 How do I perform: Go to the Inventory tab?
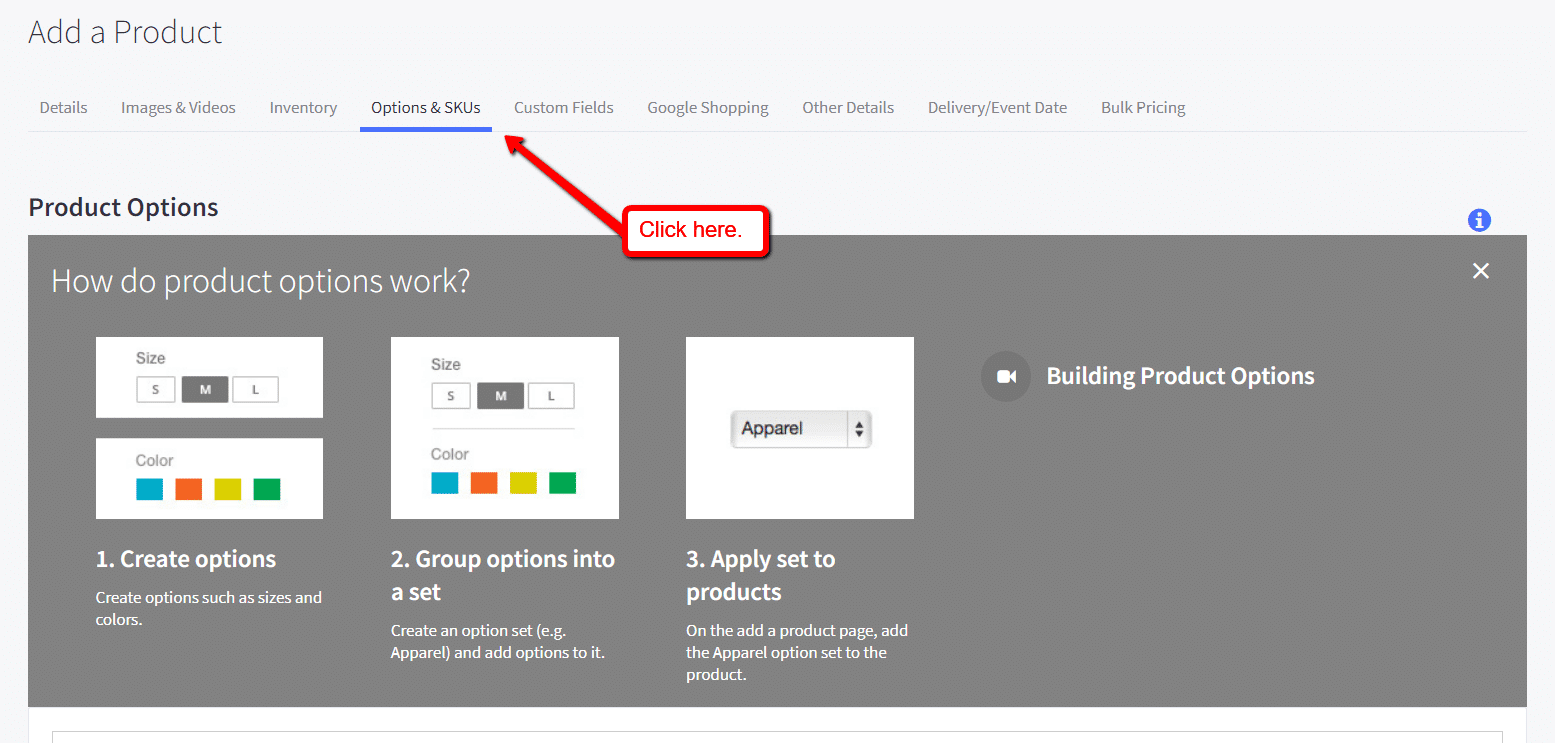coord(303,107)
